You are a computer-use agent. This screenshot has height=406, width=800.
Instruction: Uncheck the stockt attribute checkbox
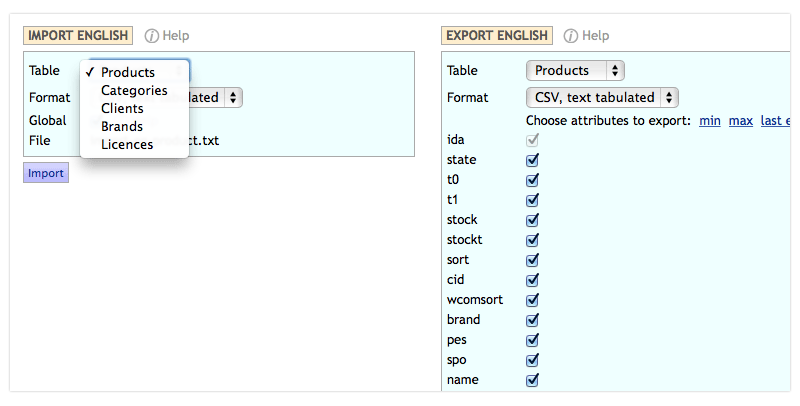pyautogui.click(x=532, y=240)
